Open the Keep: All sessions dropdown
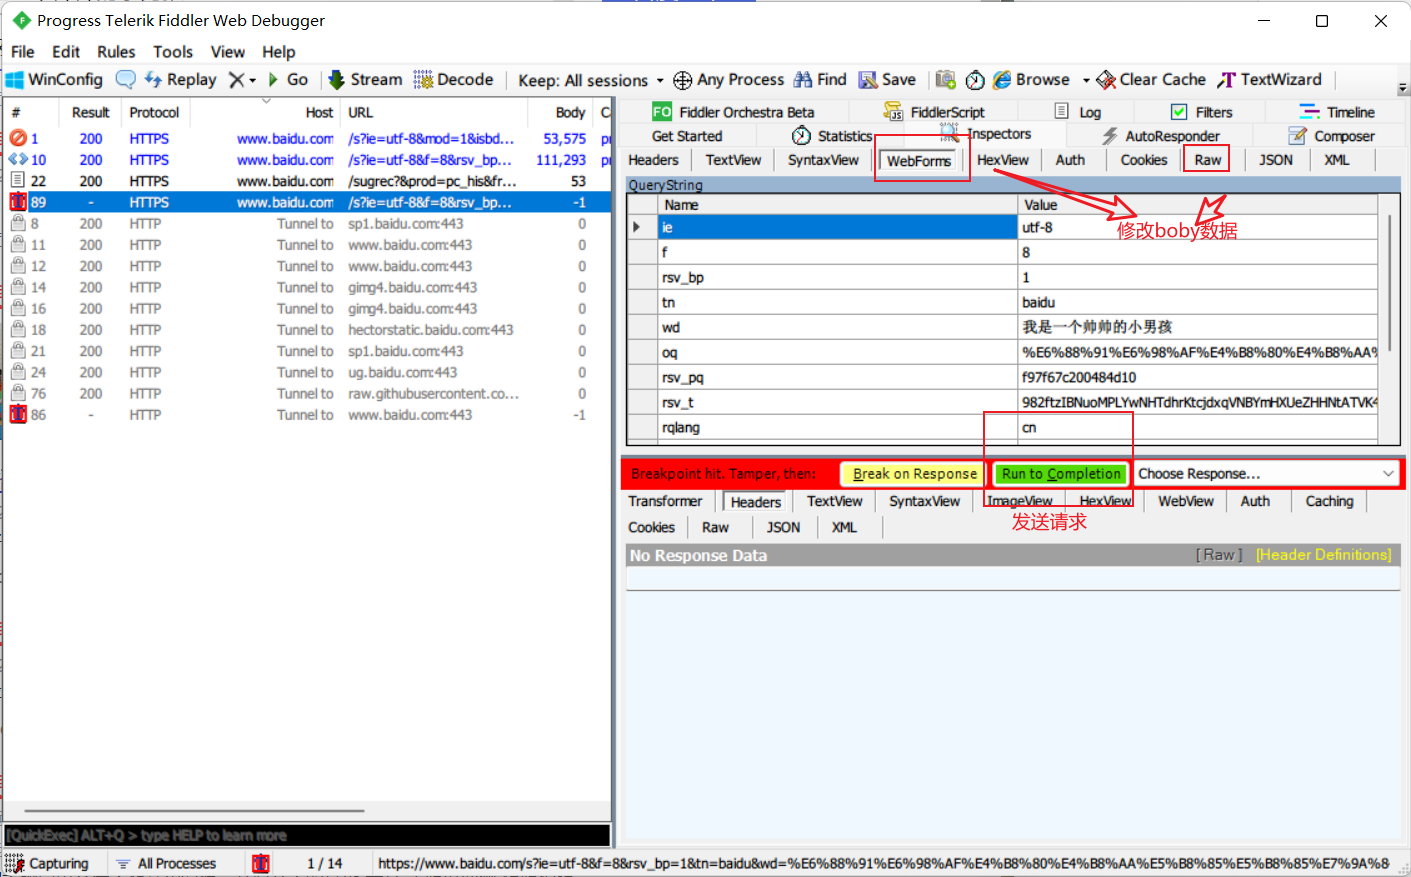 click(590, 80)
